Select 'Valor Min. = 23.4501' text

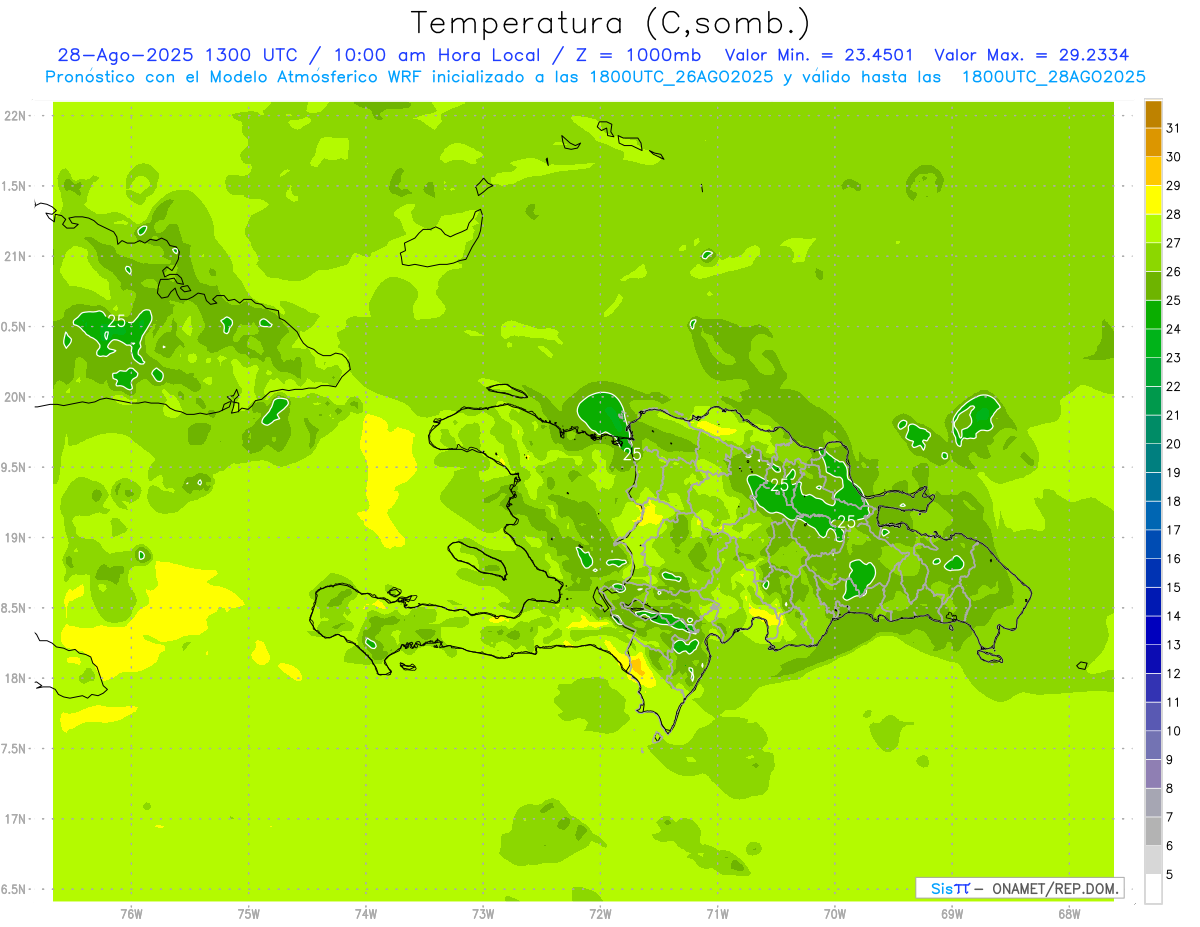click(x=821, y=55)
